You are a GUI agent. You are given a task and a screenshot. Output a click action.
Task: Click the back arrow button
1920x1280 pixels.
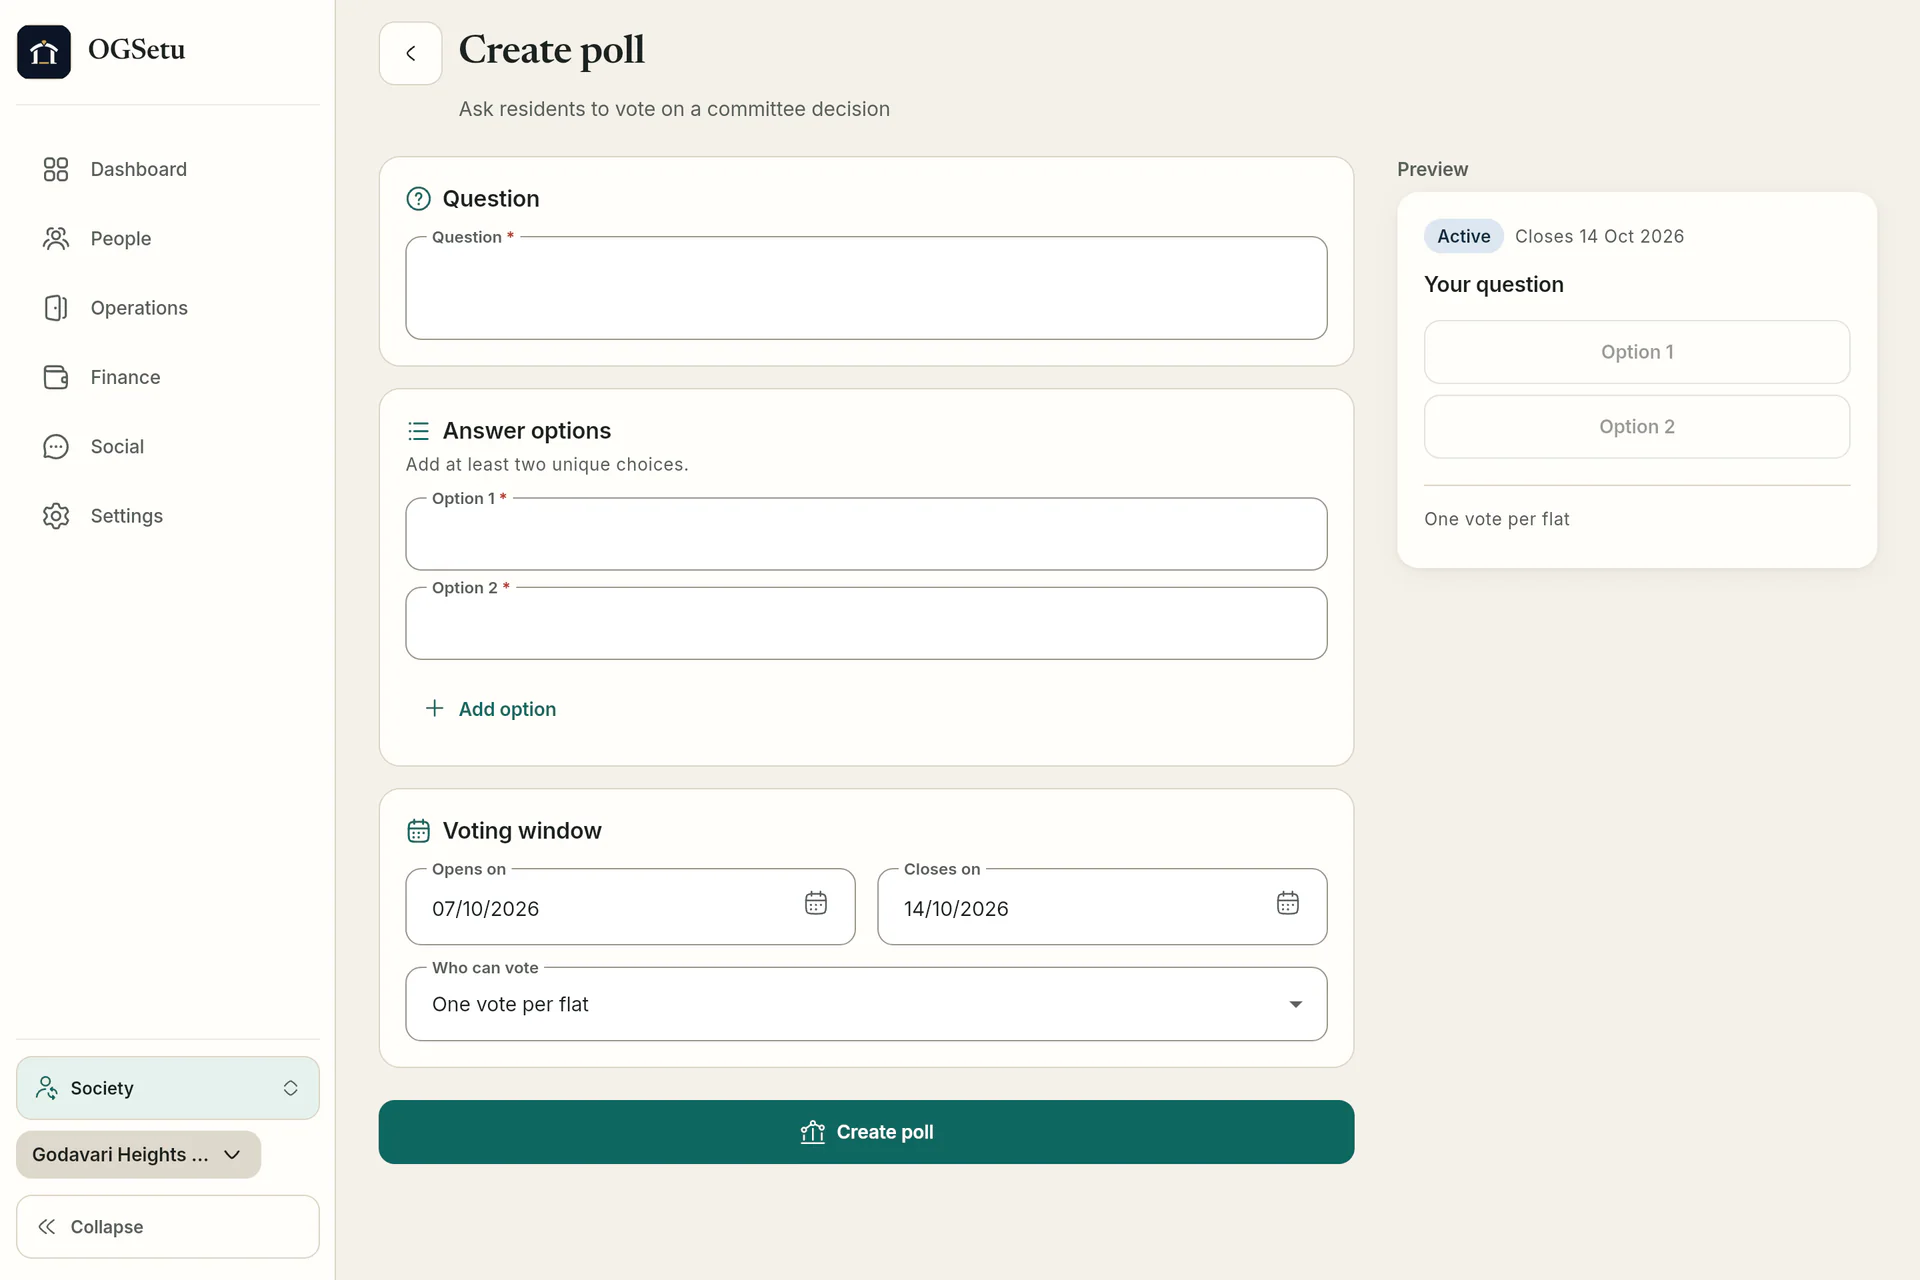click(410, 53)
